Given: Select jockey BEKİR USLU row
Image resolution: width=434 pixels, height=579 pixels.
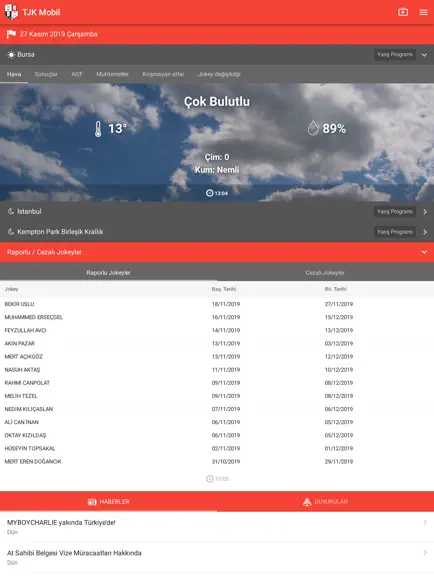Looking at the screenshot, I should tap(217, 304).
